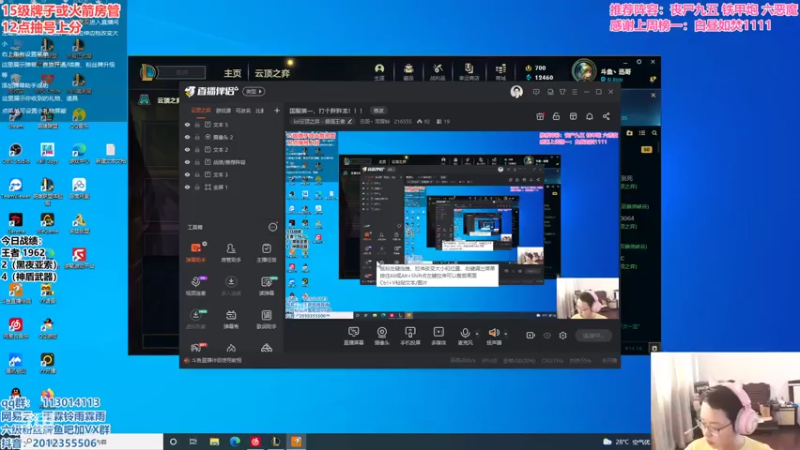Click the gift box icon above the preview
This screenshot has height=450, width=800.
point(540,116)
